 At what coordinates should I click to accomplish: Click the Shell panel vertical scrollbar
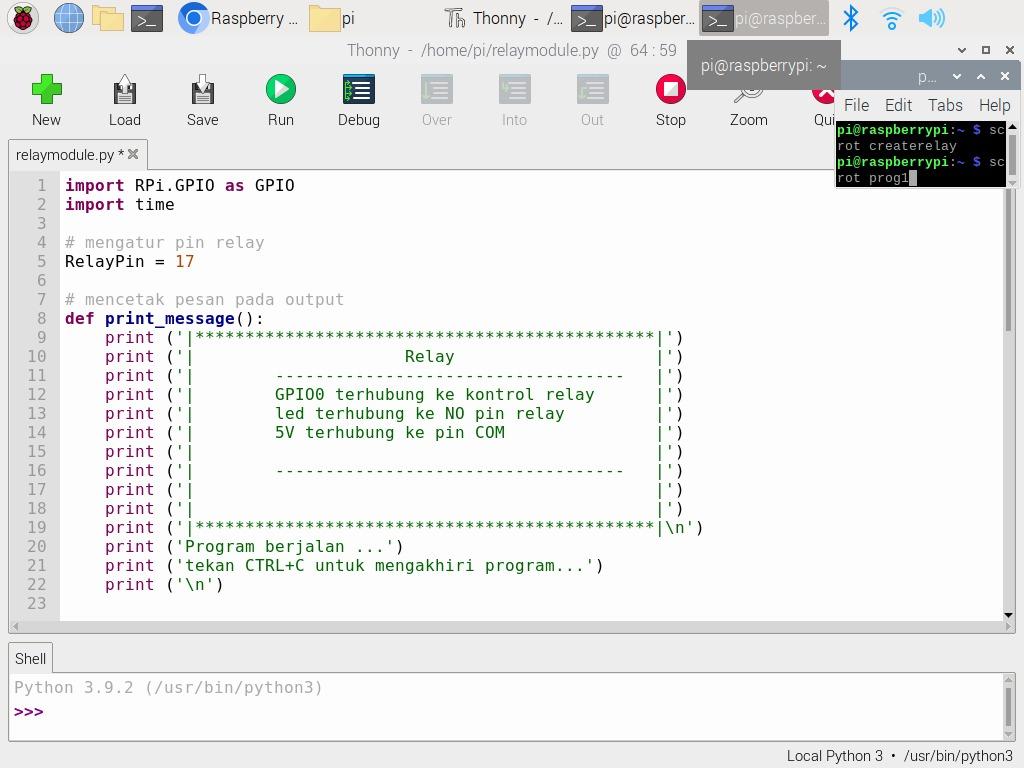click(x=1009, y=707)
